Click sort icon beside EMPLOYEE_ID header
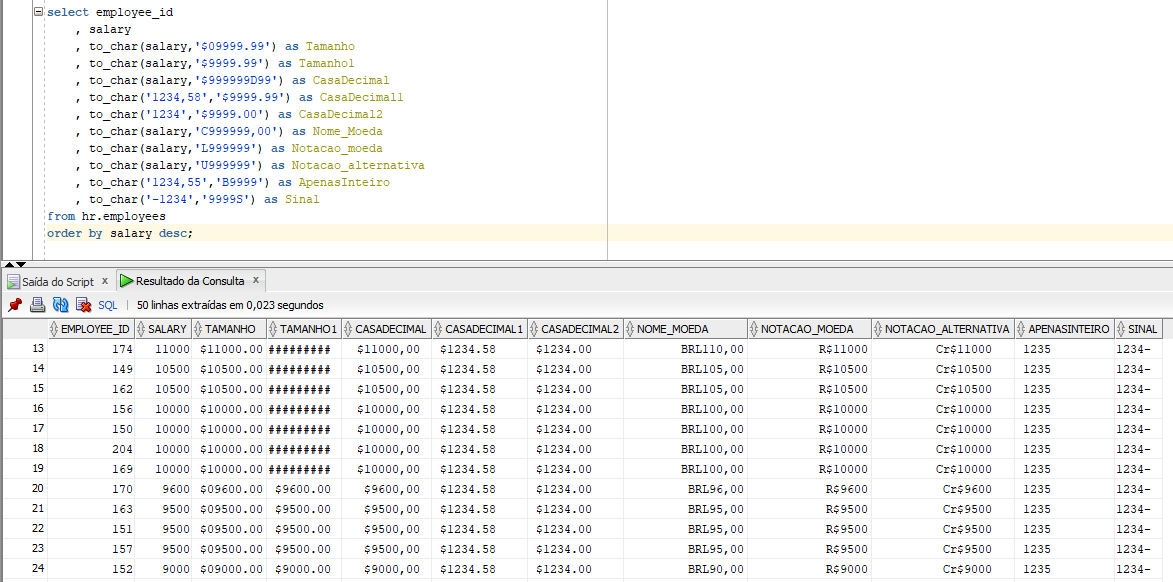Screen dimensions: 1173x582 (x=54, y=328)
